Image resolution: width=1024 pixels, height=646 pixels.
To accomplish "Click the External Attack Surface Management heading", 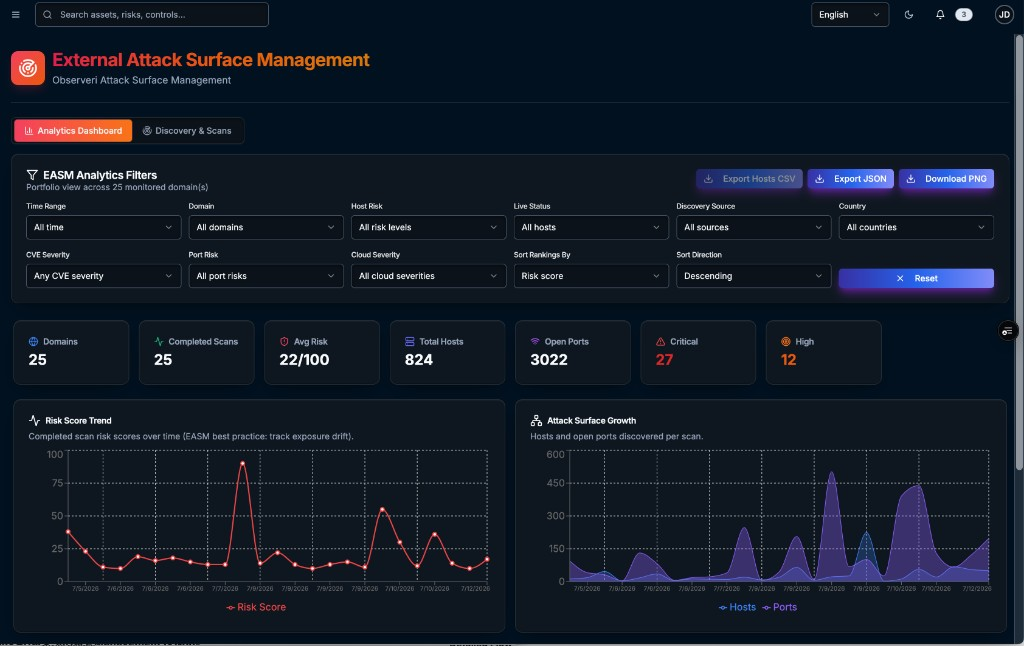I will (x=211, y=60).
